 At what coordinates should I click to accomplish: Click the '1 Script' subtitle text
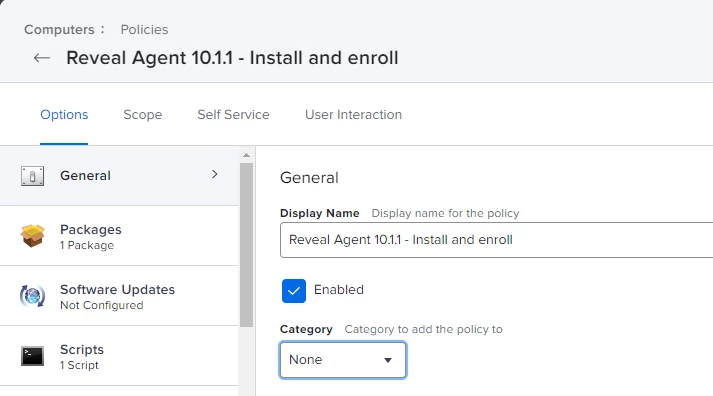79,366
